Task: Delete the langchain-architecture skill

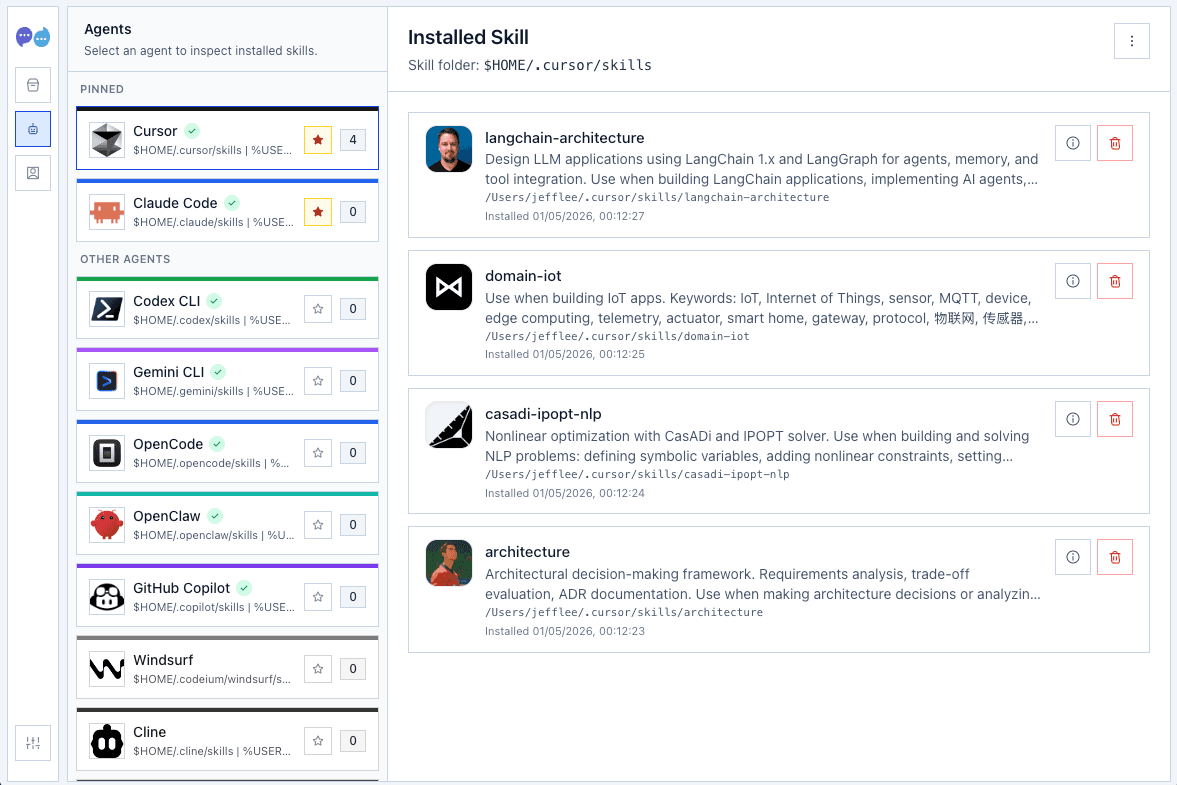Action: [1115, 143]
